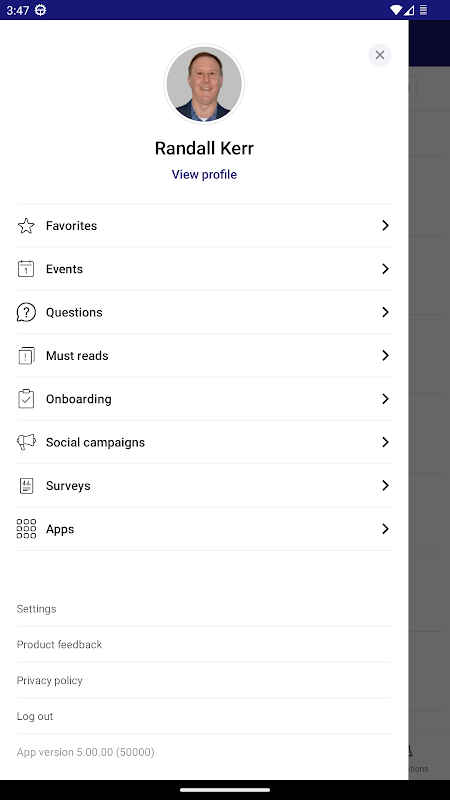Open the Events calendar icon

click(26, 269)
